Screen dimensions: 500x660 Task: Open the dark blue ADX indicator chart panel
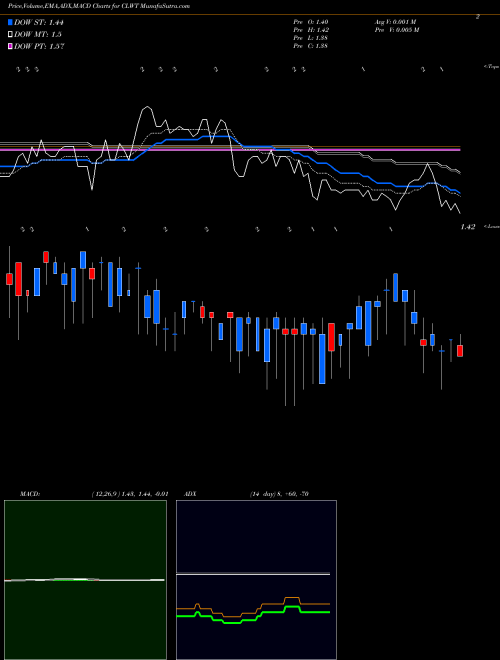pyautogui.click(x=256, y=580)
